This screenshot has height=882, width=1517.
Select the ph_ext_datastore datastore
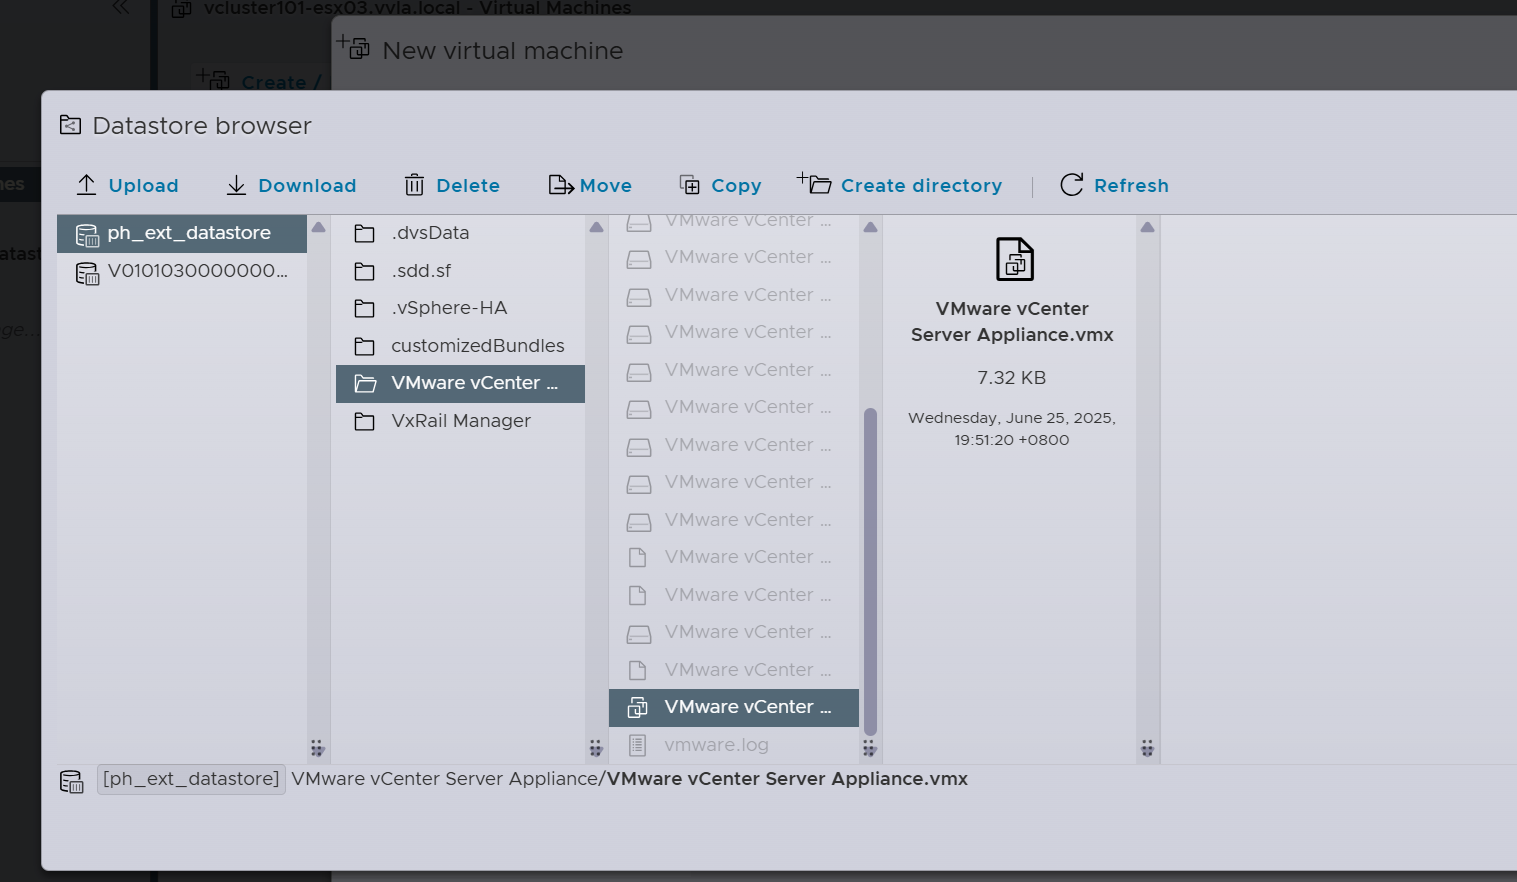tap(189, 233)
